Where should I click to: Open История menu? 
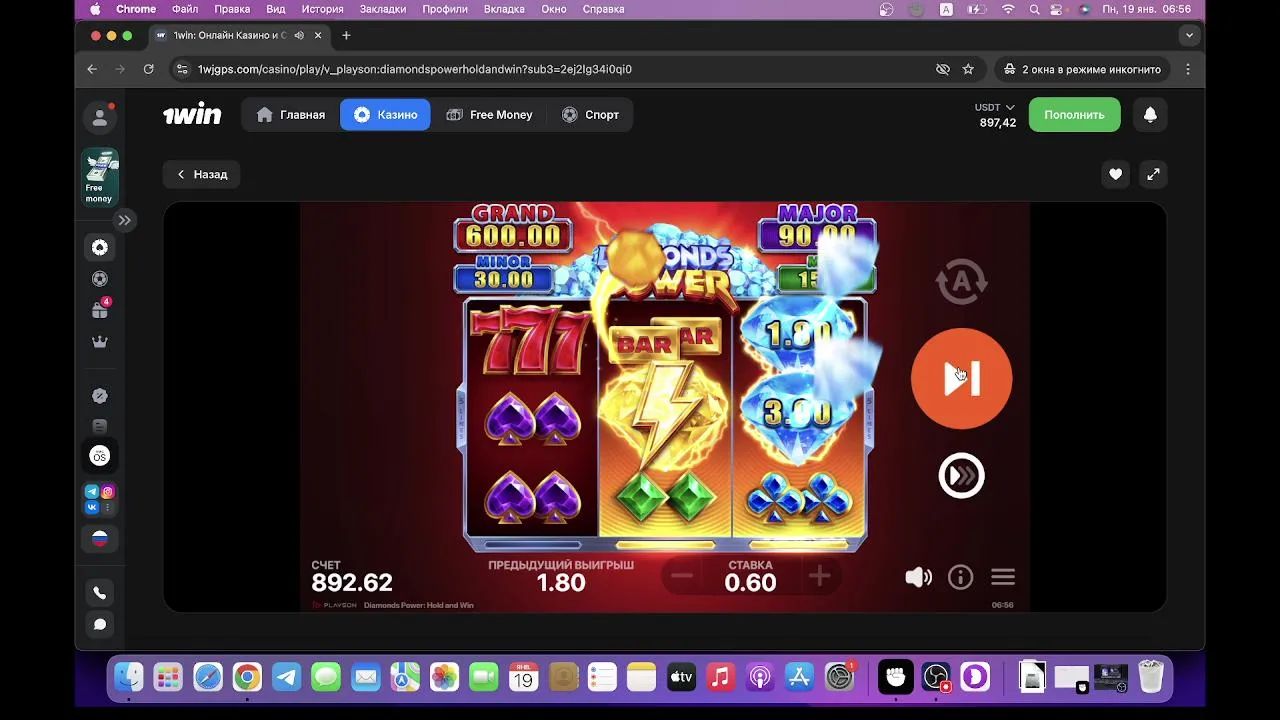pyautogui.click(x=322, y=9)
